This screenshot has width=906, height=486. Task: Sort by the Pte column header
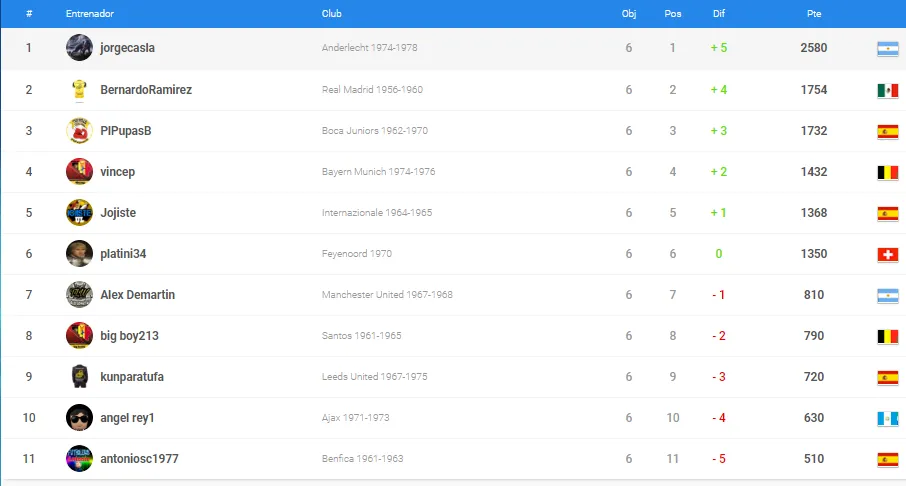click(x=814, y=13)
